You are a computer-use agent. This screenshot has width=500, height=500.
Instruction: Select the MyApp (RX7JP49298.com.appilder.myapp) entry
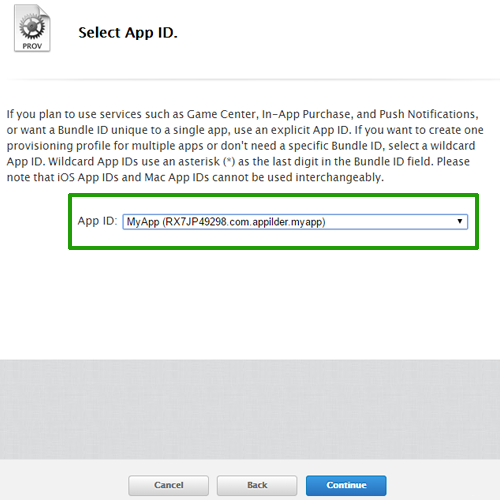point(226,222)
